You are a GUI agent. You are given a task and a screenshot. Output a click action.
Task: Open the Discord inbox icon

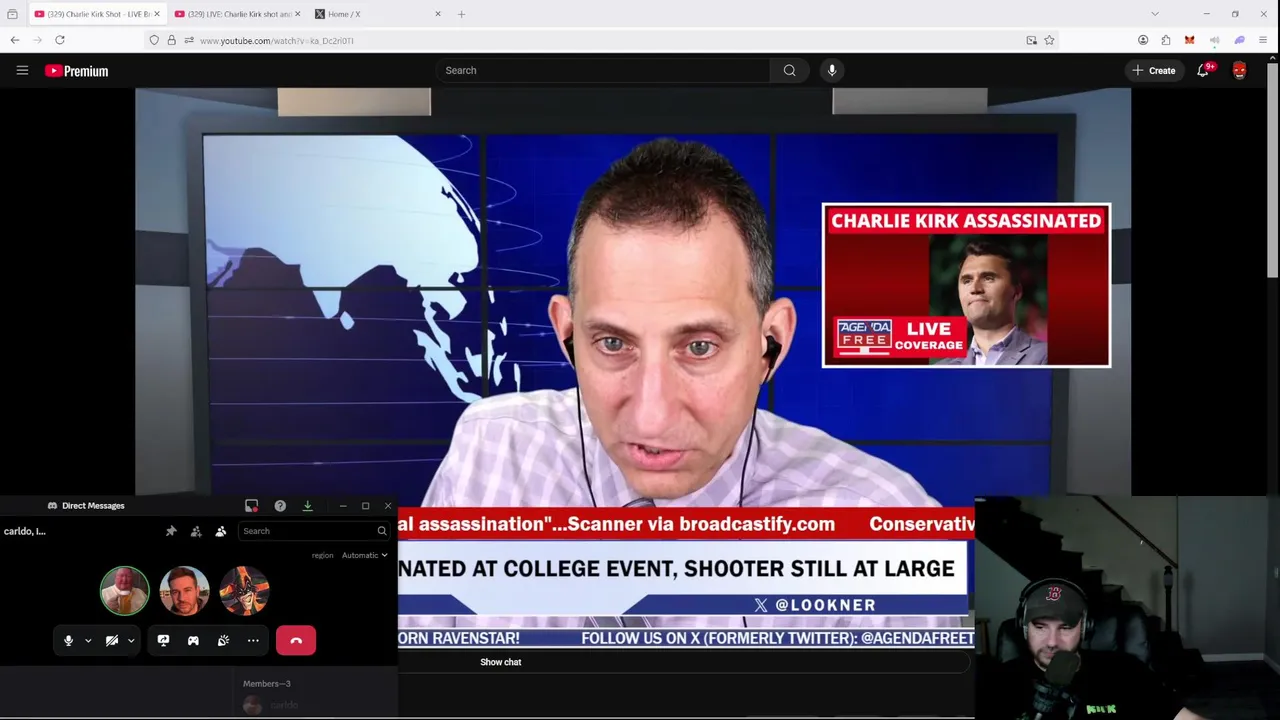tap(252, 506)
